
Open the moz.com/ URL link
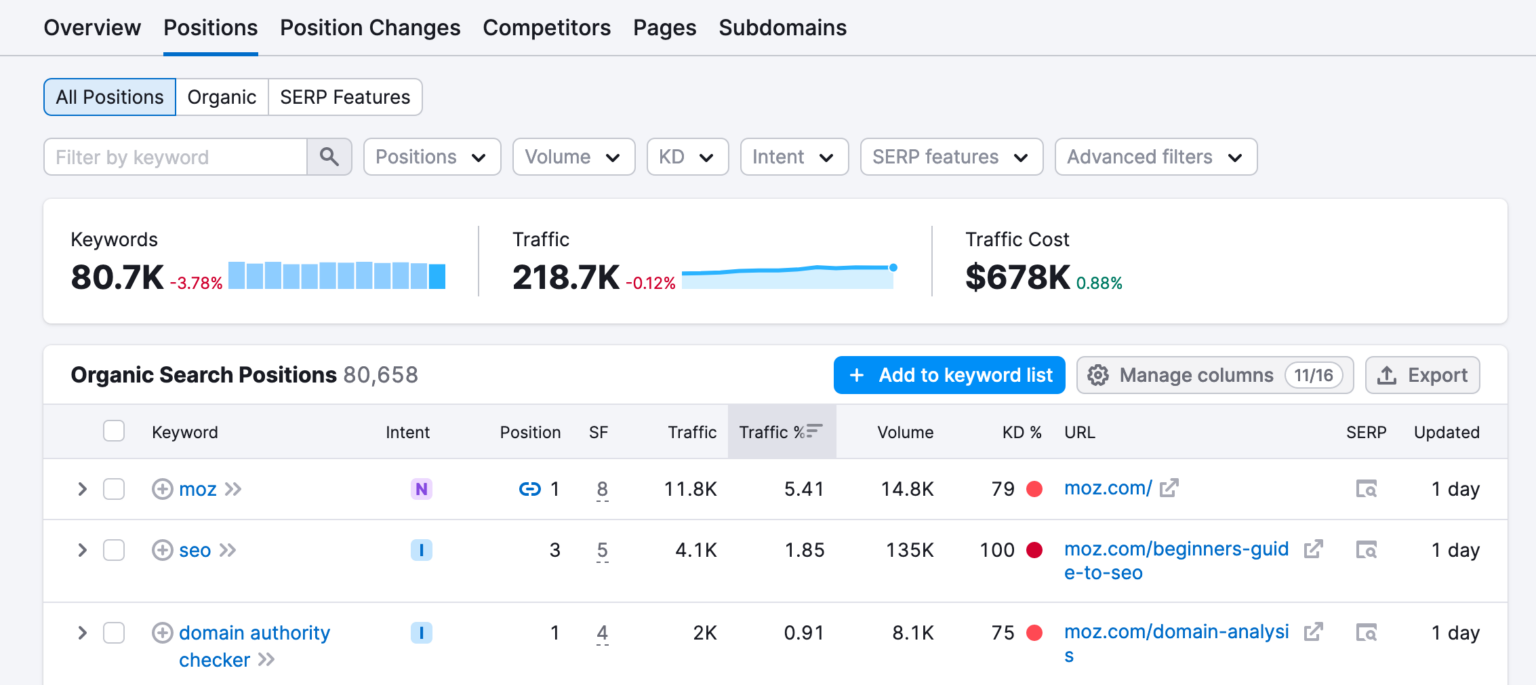point(1108,488)
